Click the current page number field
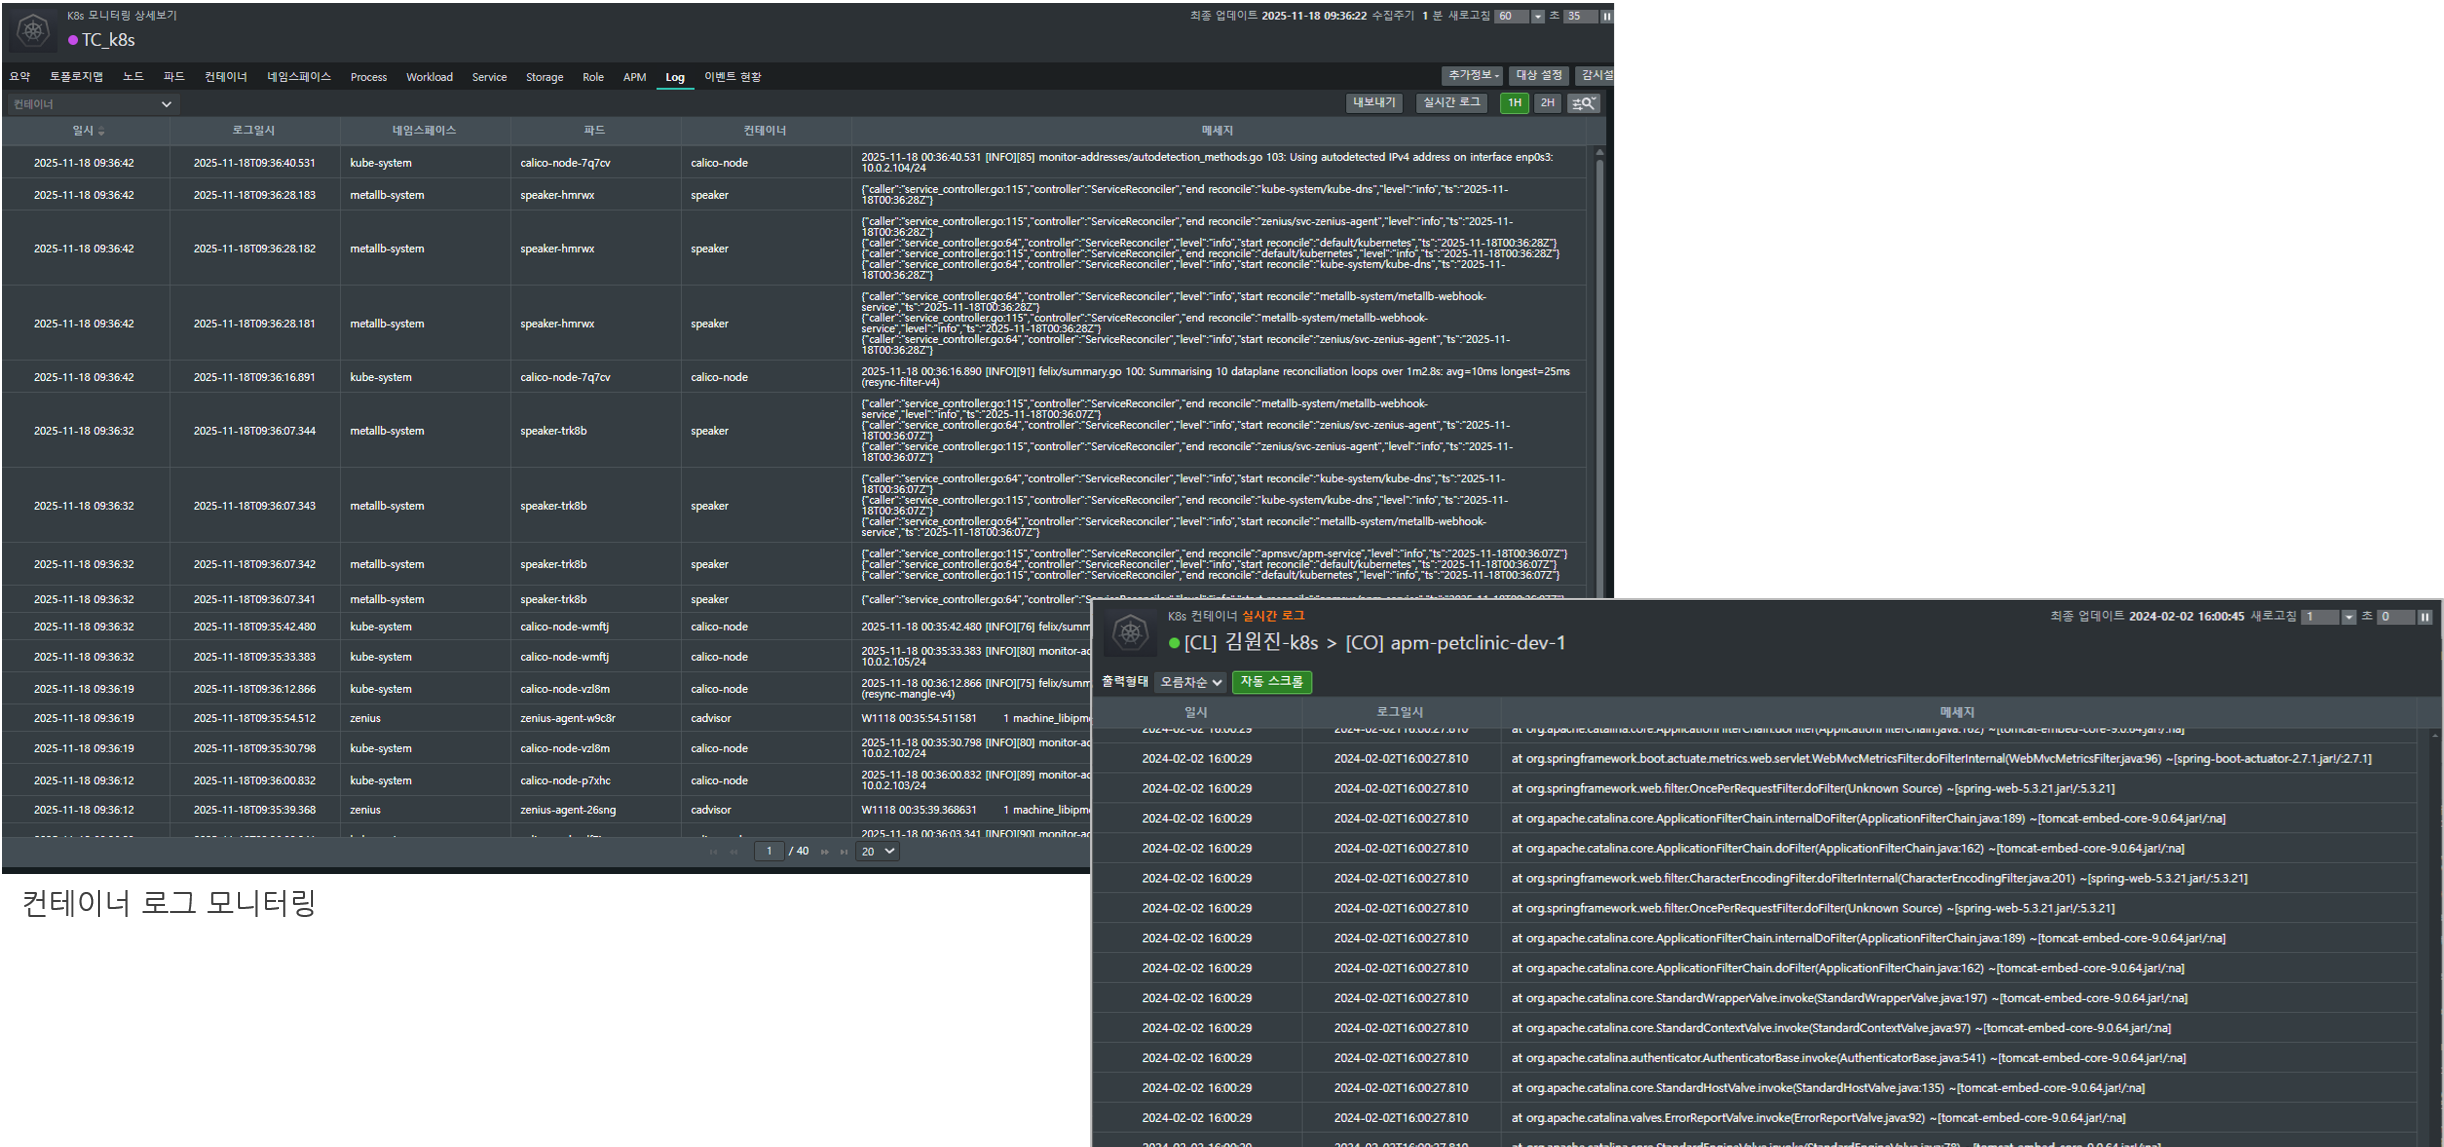2444x1147 pixels. 768,852
